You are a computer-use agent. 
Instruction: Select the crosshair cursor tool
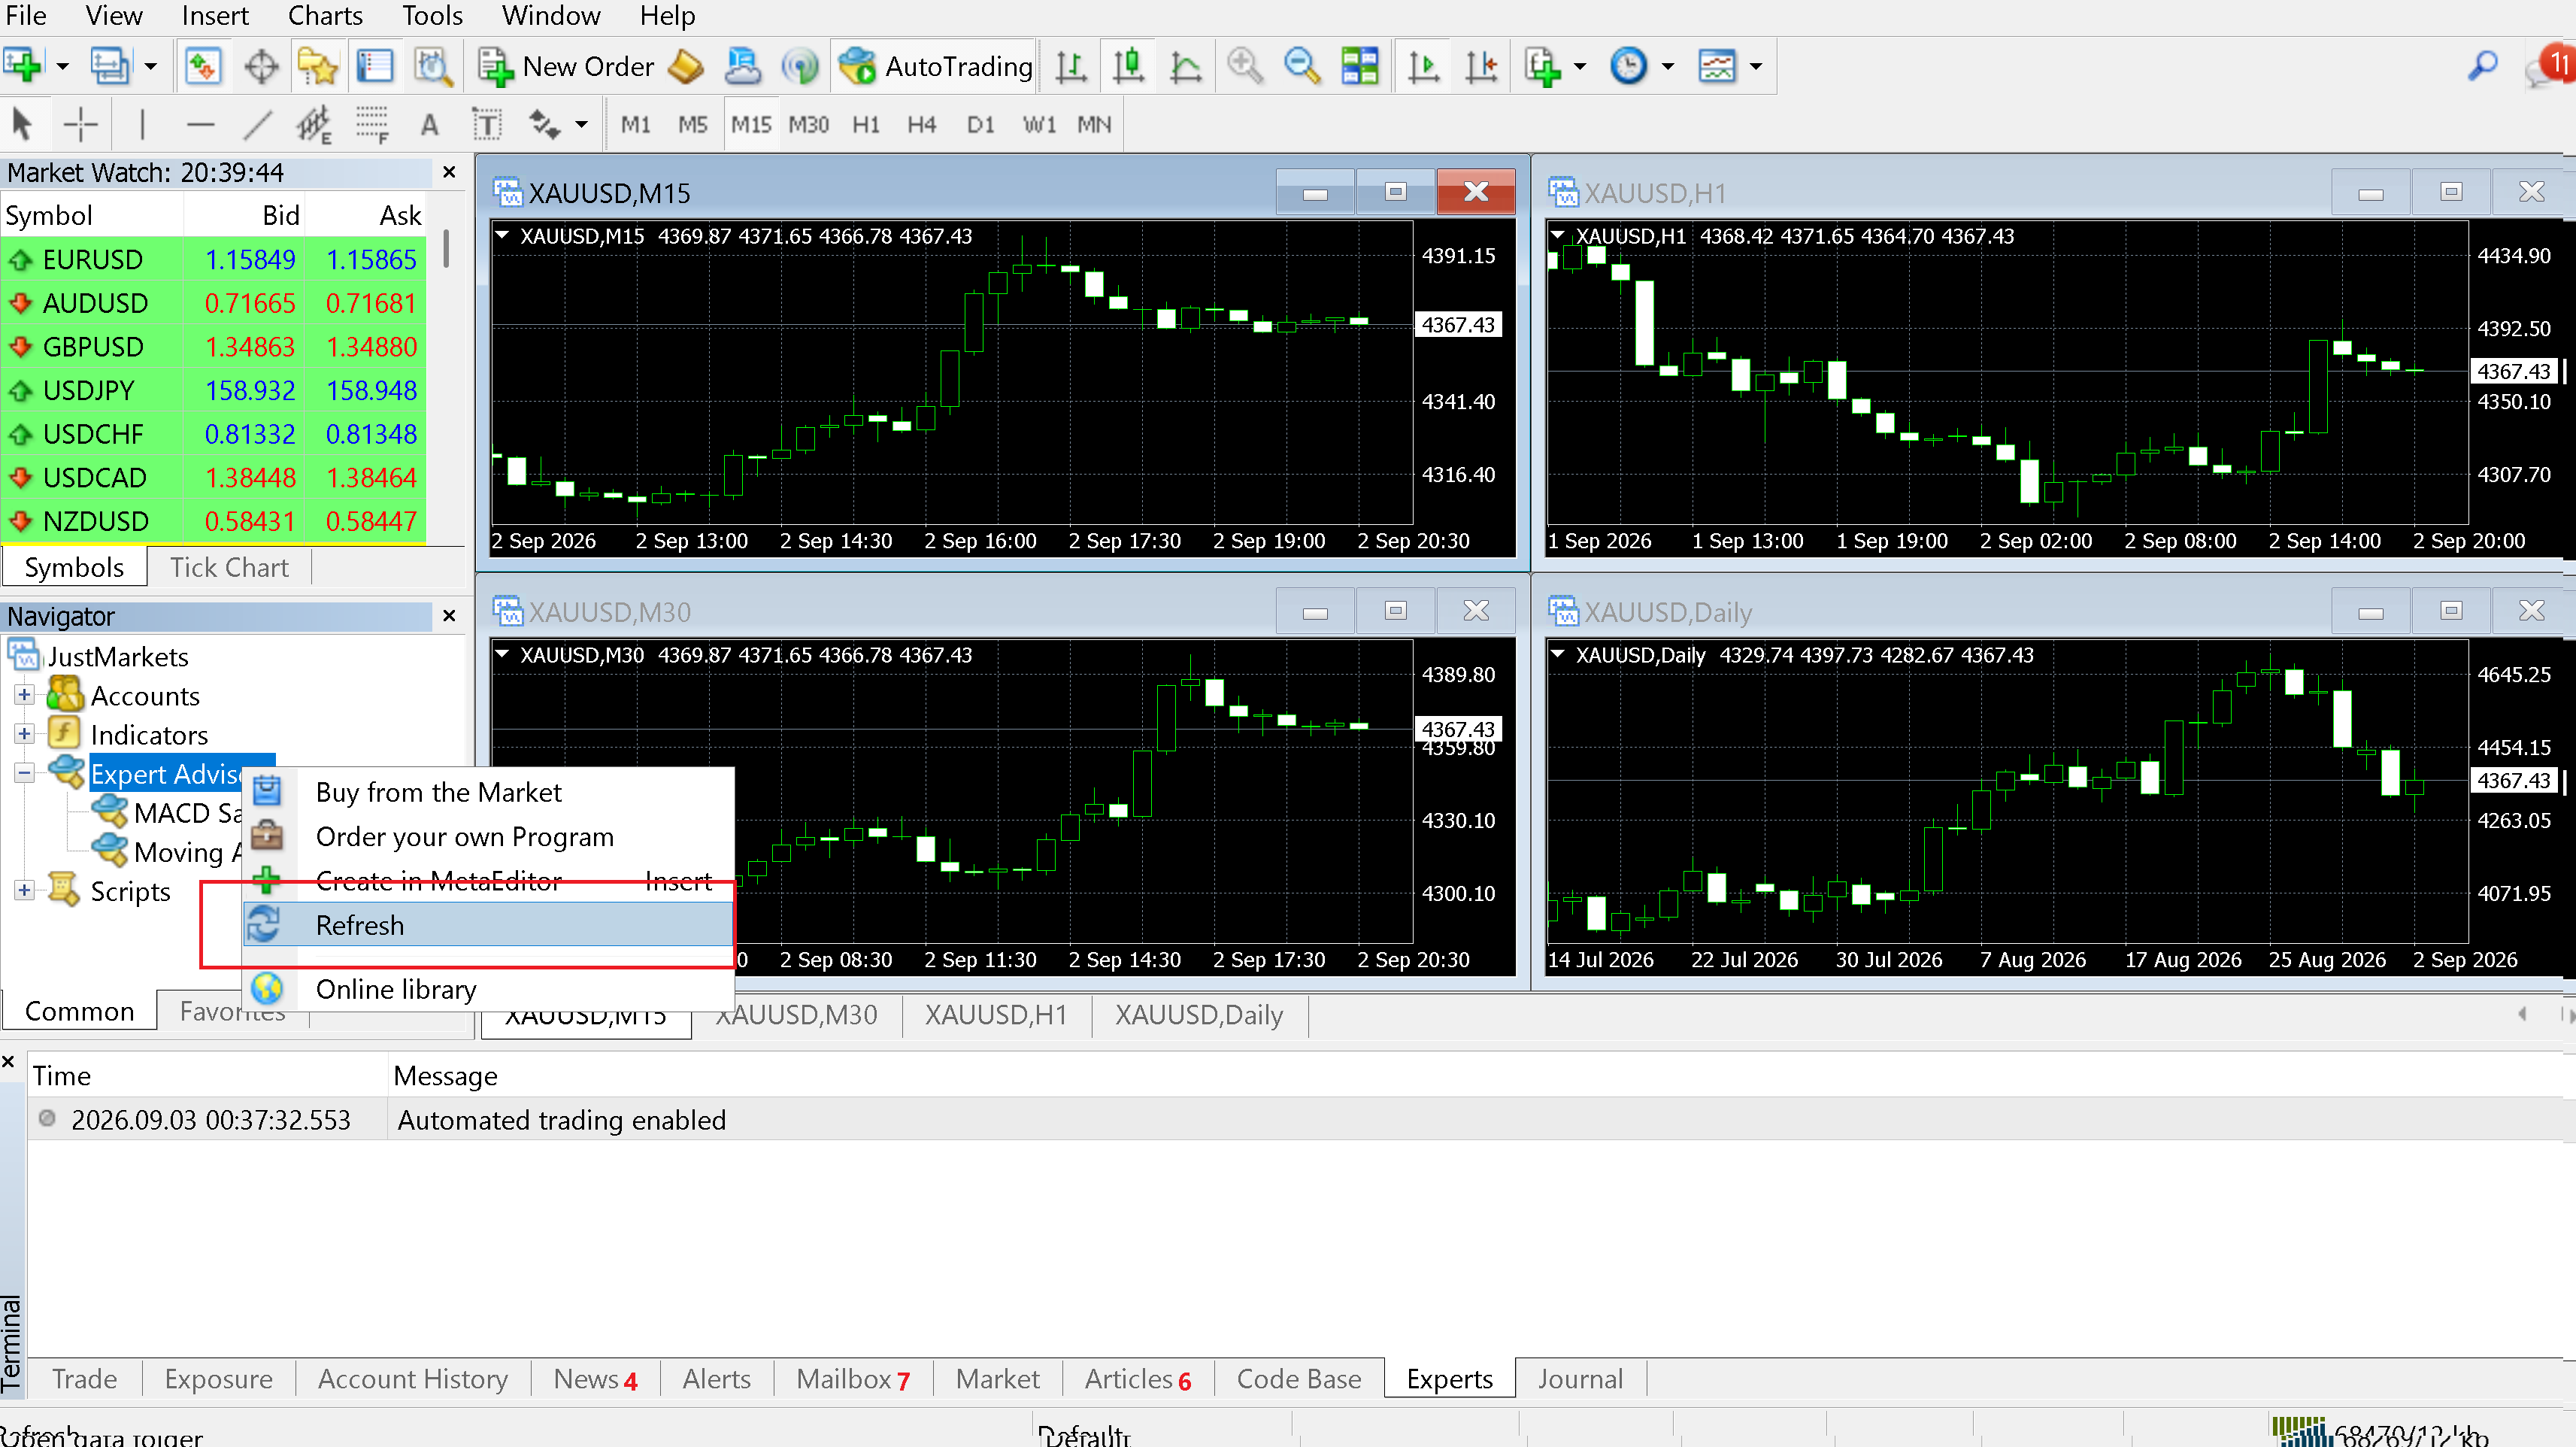pyautogui.click(x=80, y=124)
